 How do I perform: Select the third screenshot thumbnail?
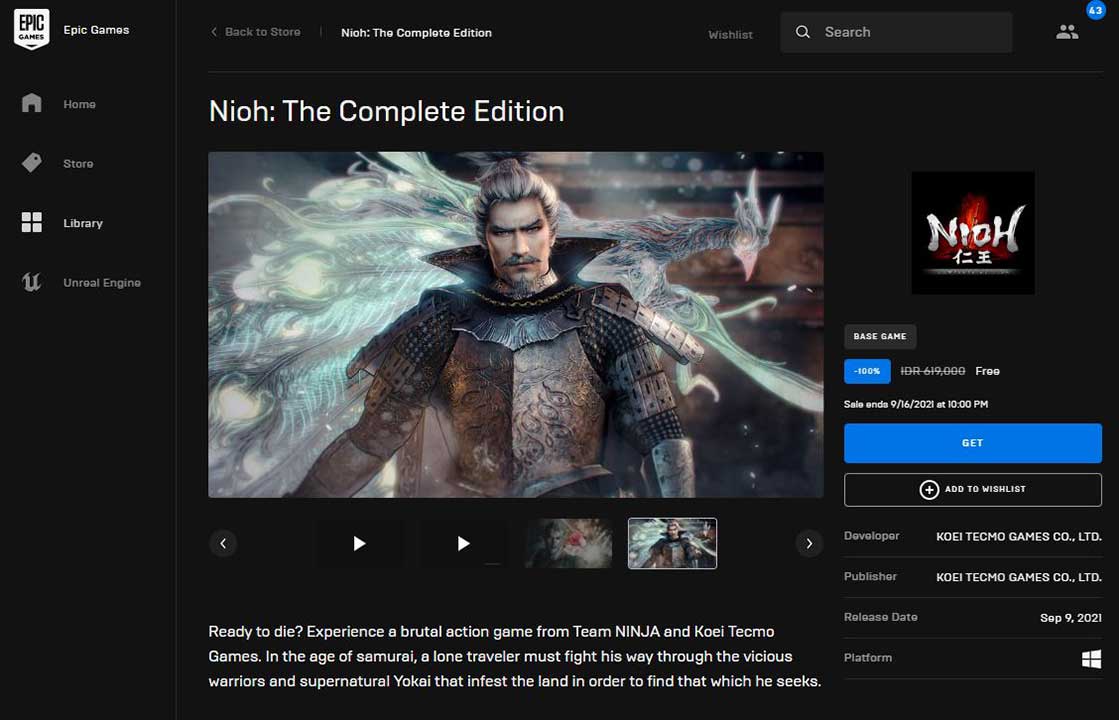coord(568,544)
